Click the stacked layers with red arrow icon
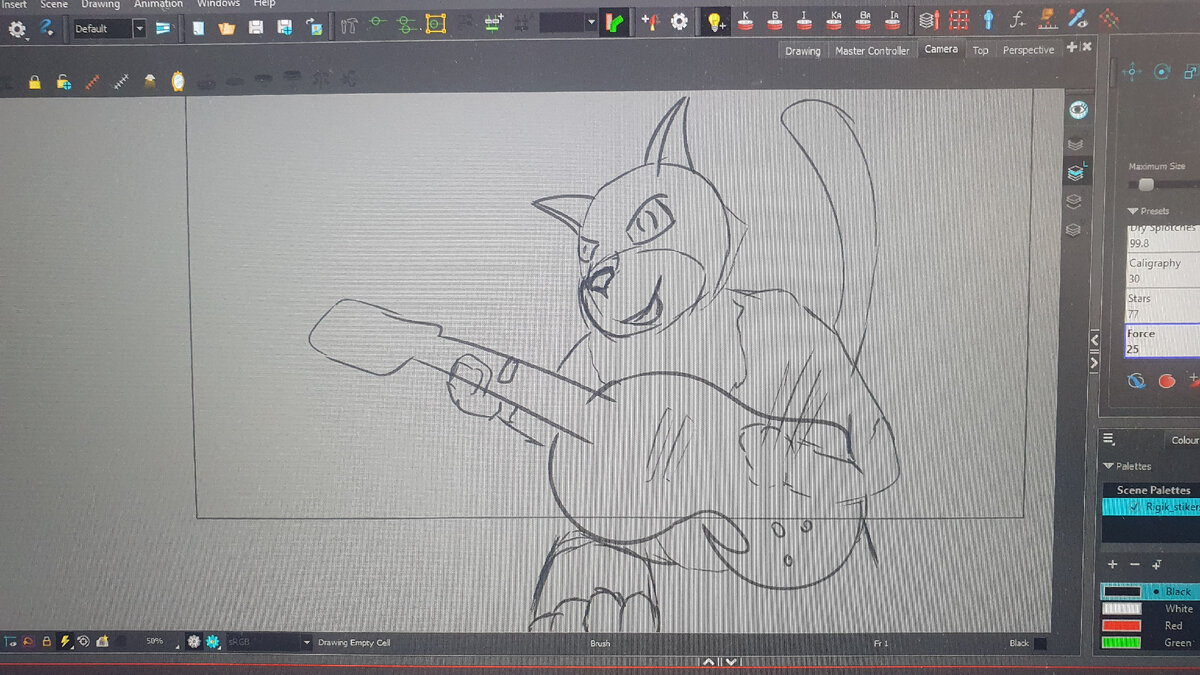Viewport: 1200px width, 675px height. (x=928, y=19)
